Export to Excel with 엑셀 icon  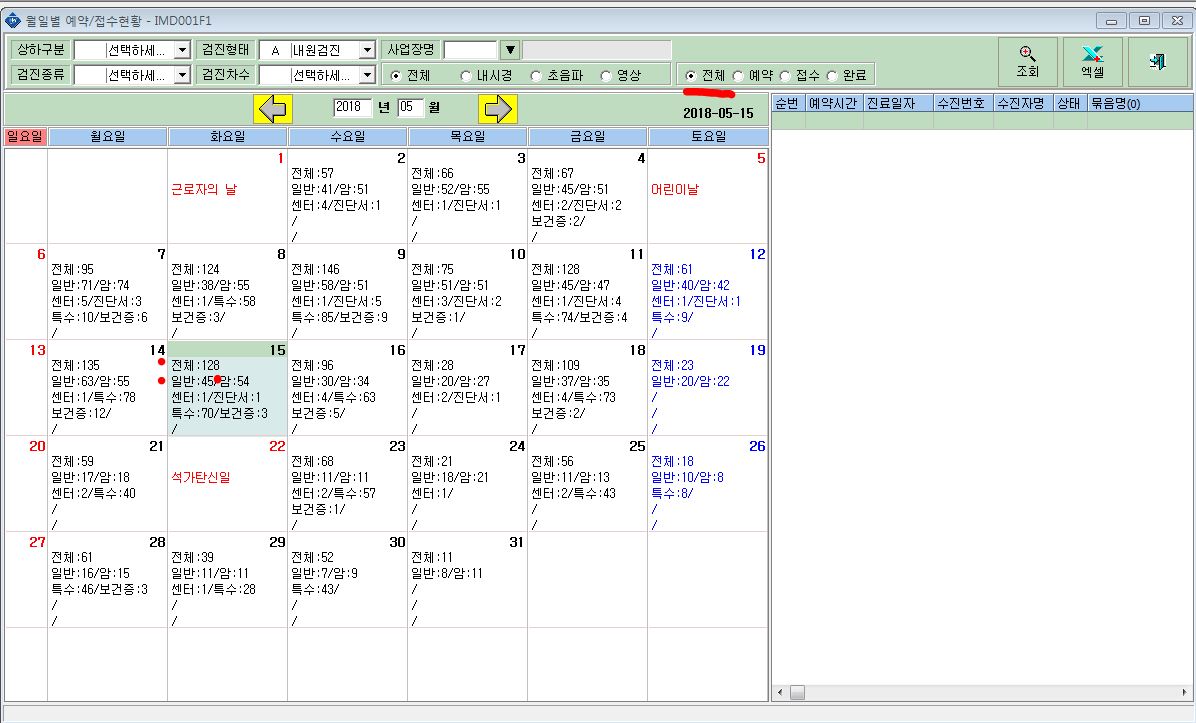[x=1092, y=62]
